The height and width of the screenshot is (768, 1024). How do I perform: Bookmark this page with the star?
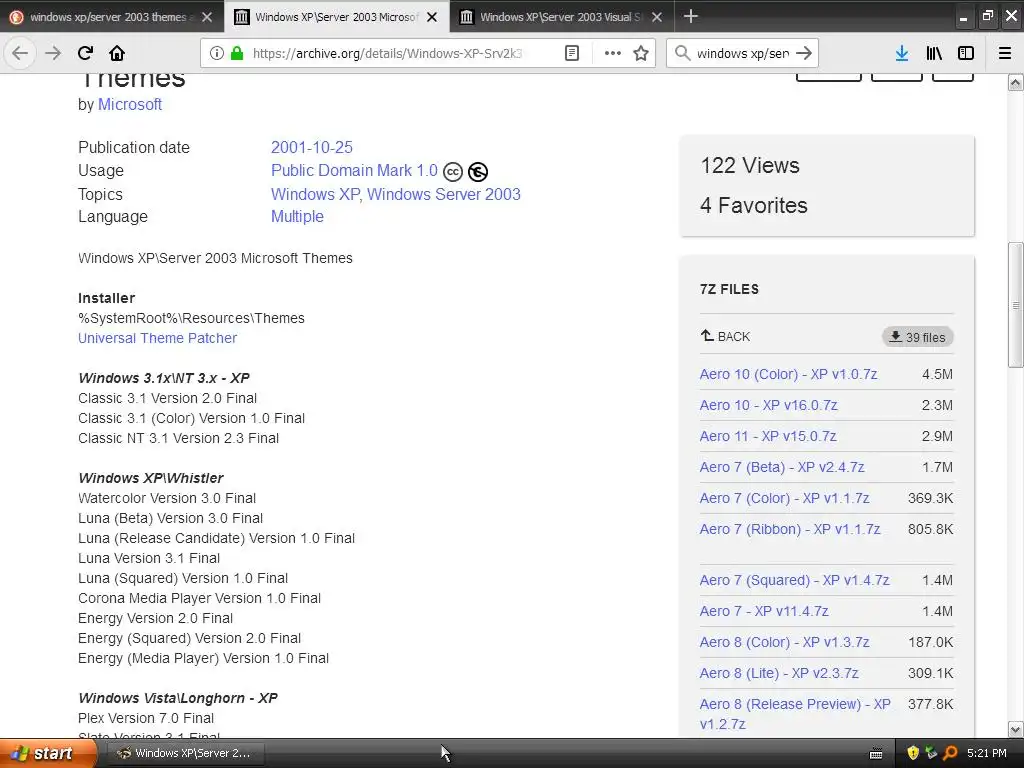pyautogui.click(x=641, y=54)
